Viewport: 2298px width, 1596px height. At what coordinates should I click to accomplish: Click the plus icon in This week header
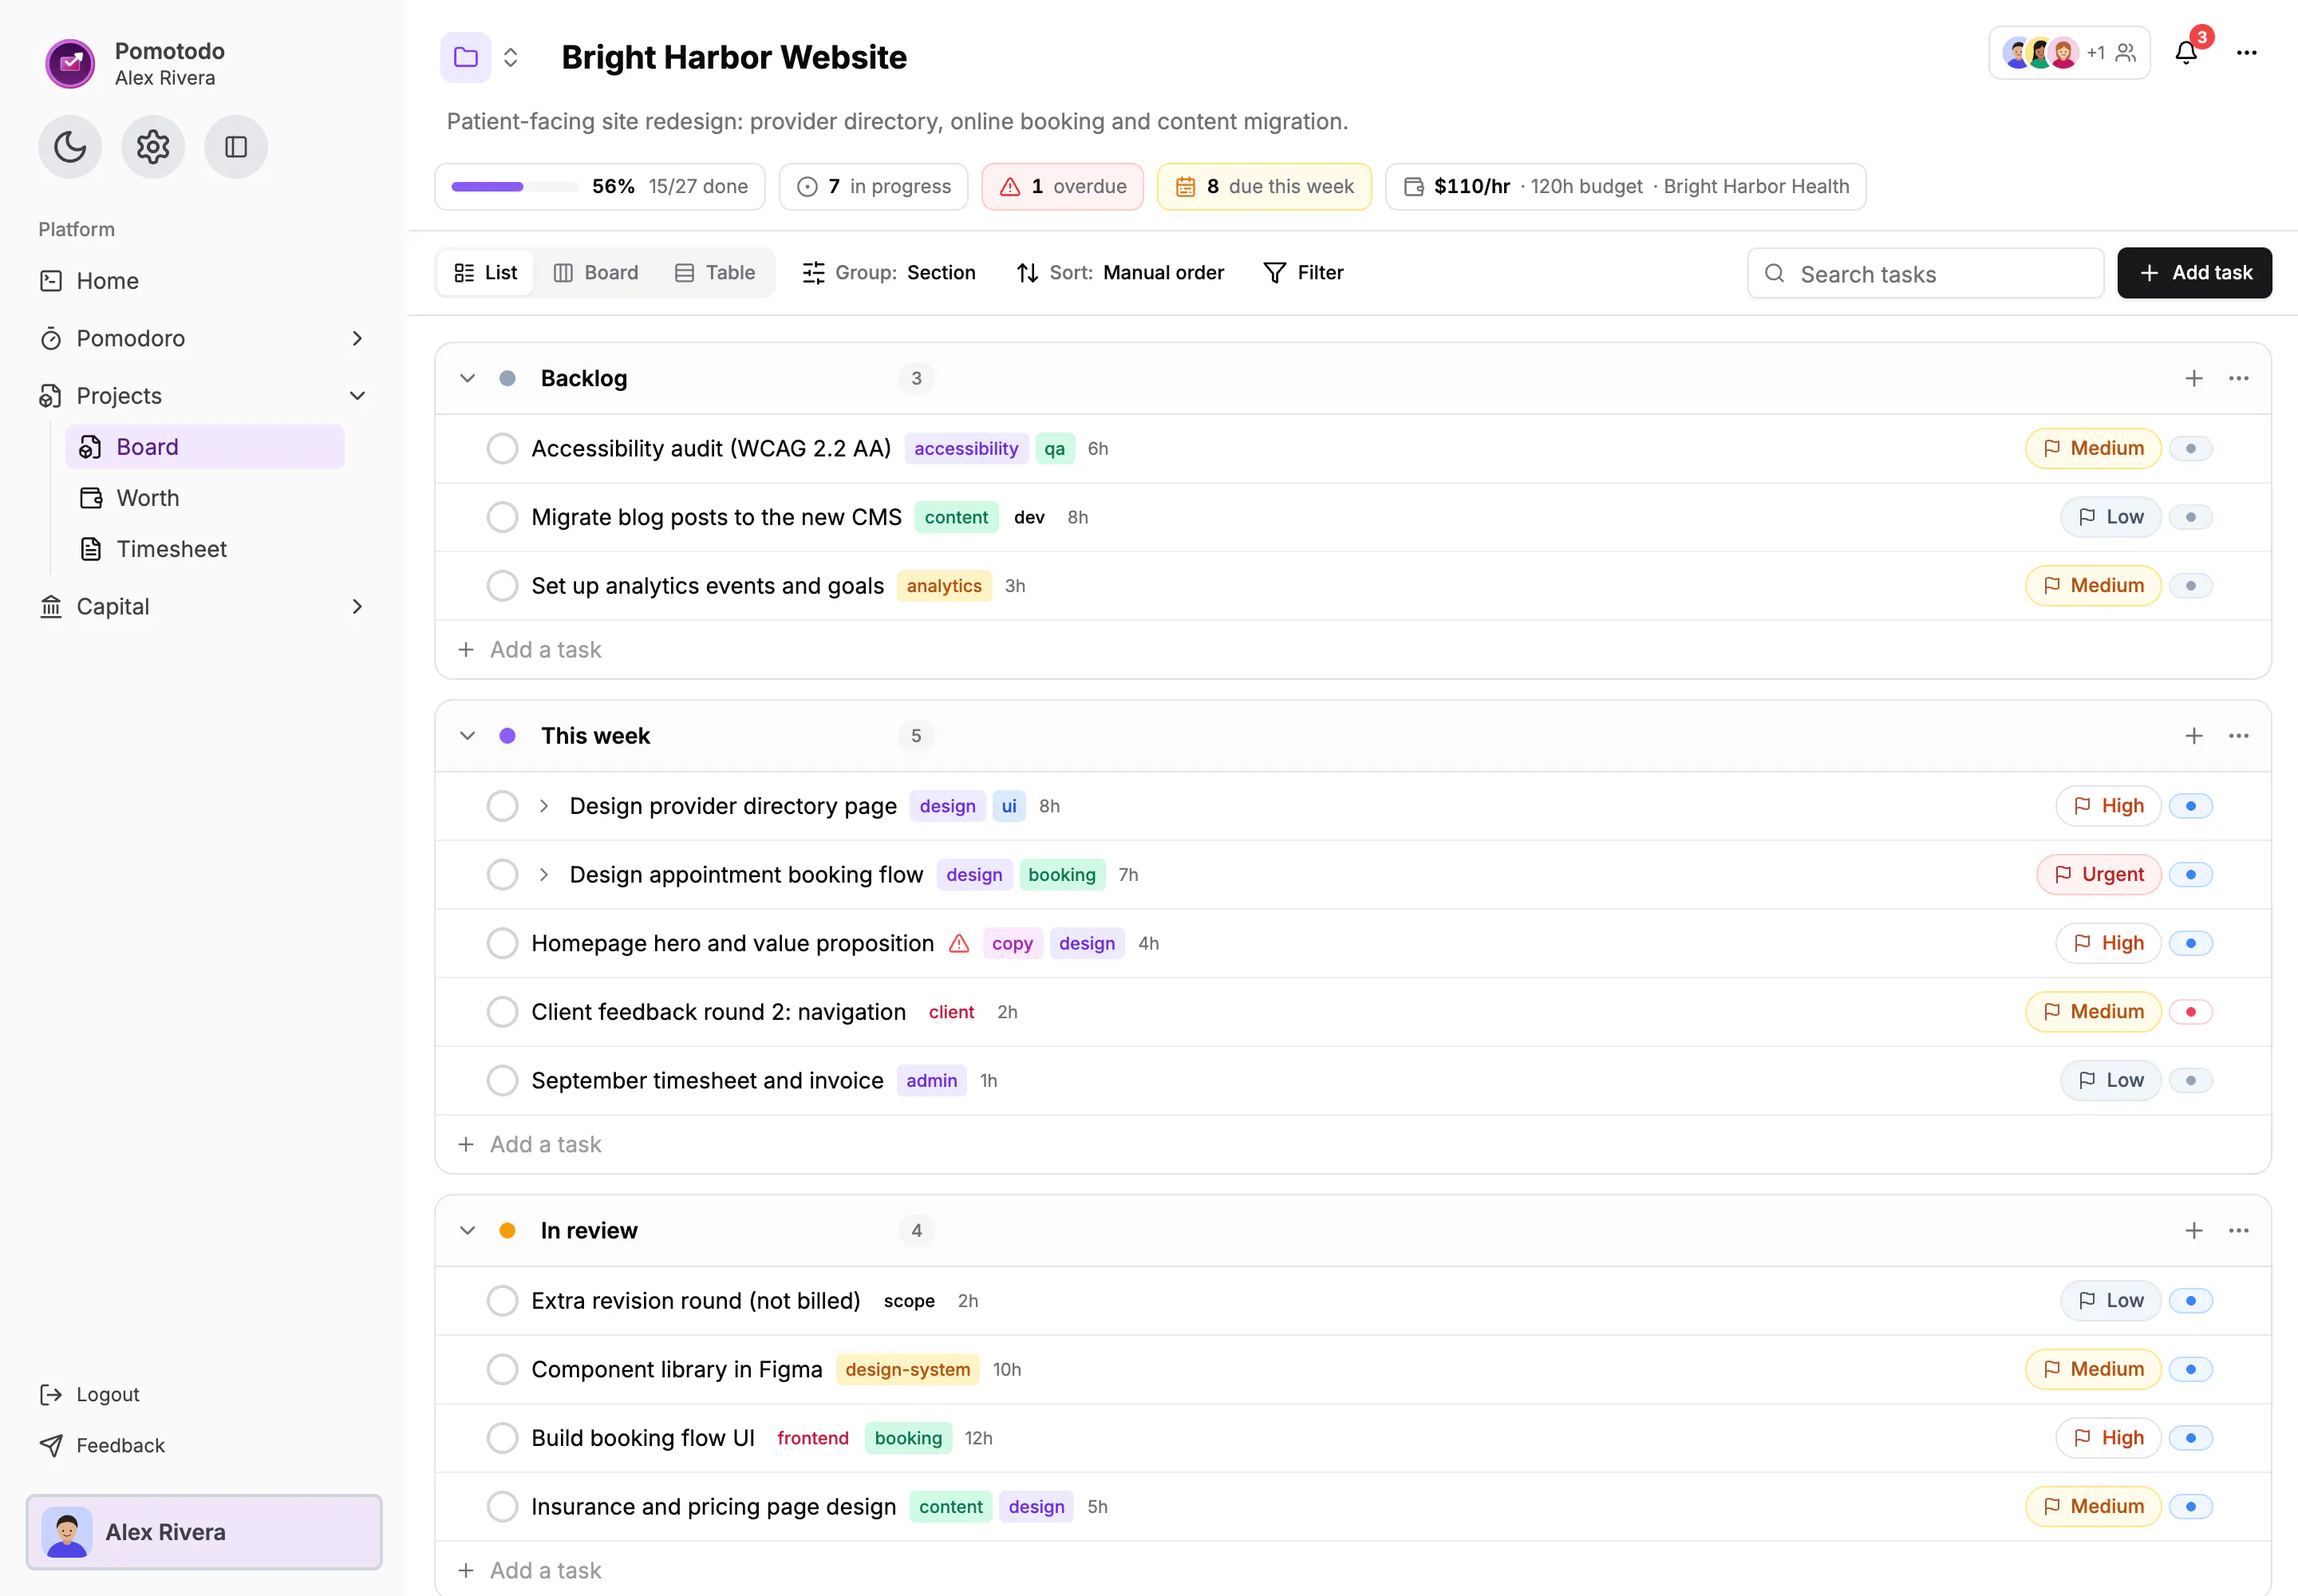click(2194, 736)
